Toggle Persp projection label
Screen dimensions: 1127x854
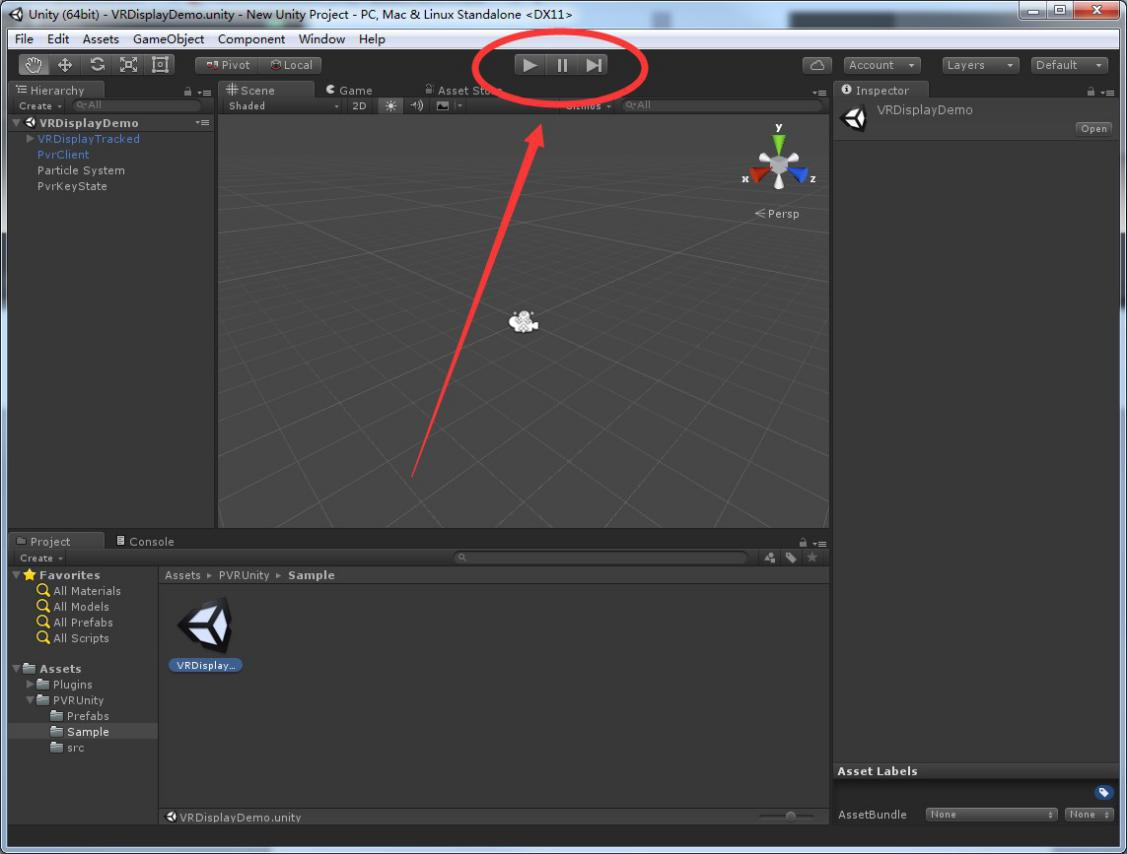click(x=777, y=214)
